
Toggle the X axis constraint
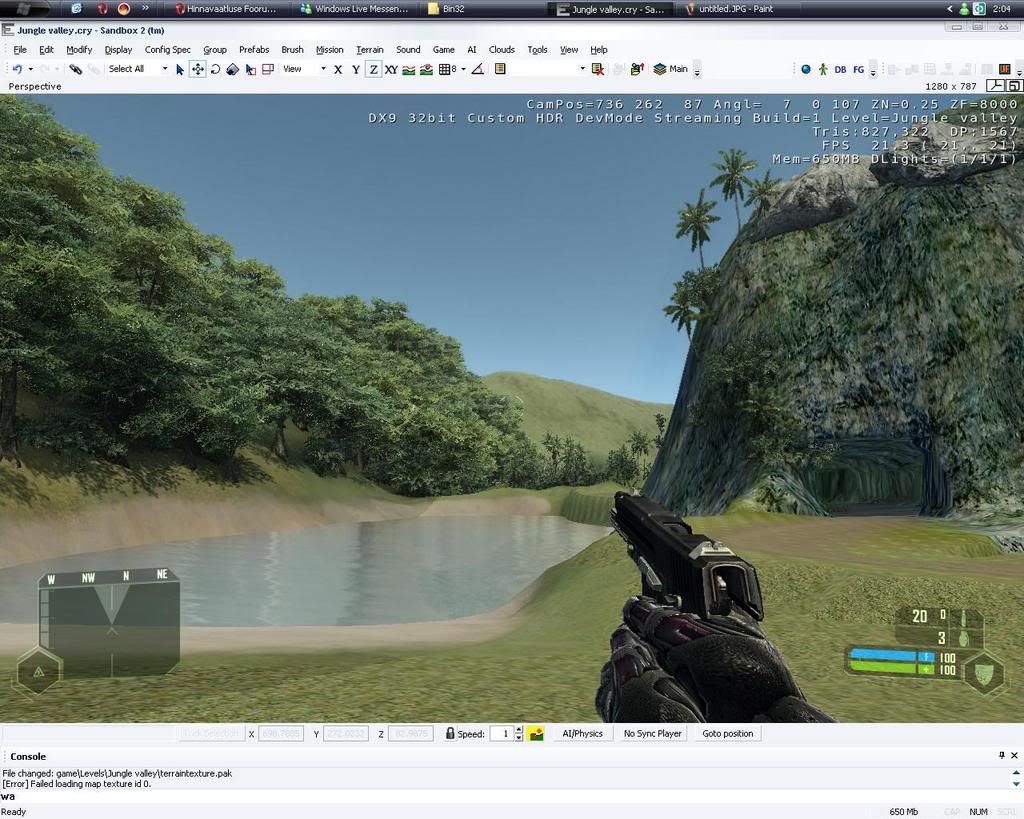(x=338, y=69)
